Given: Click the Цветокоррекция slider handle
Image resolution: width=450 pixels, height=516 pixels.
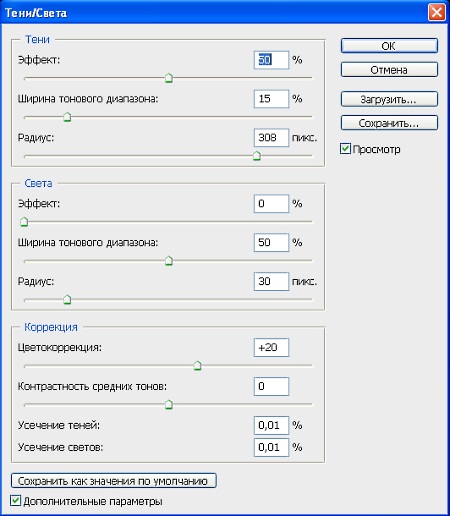Looking at the screenshot, I should (198, 365).
